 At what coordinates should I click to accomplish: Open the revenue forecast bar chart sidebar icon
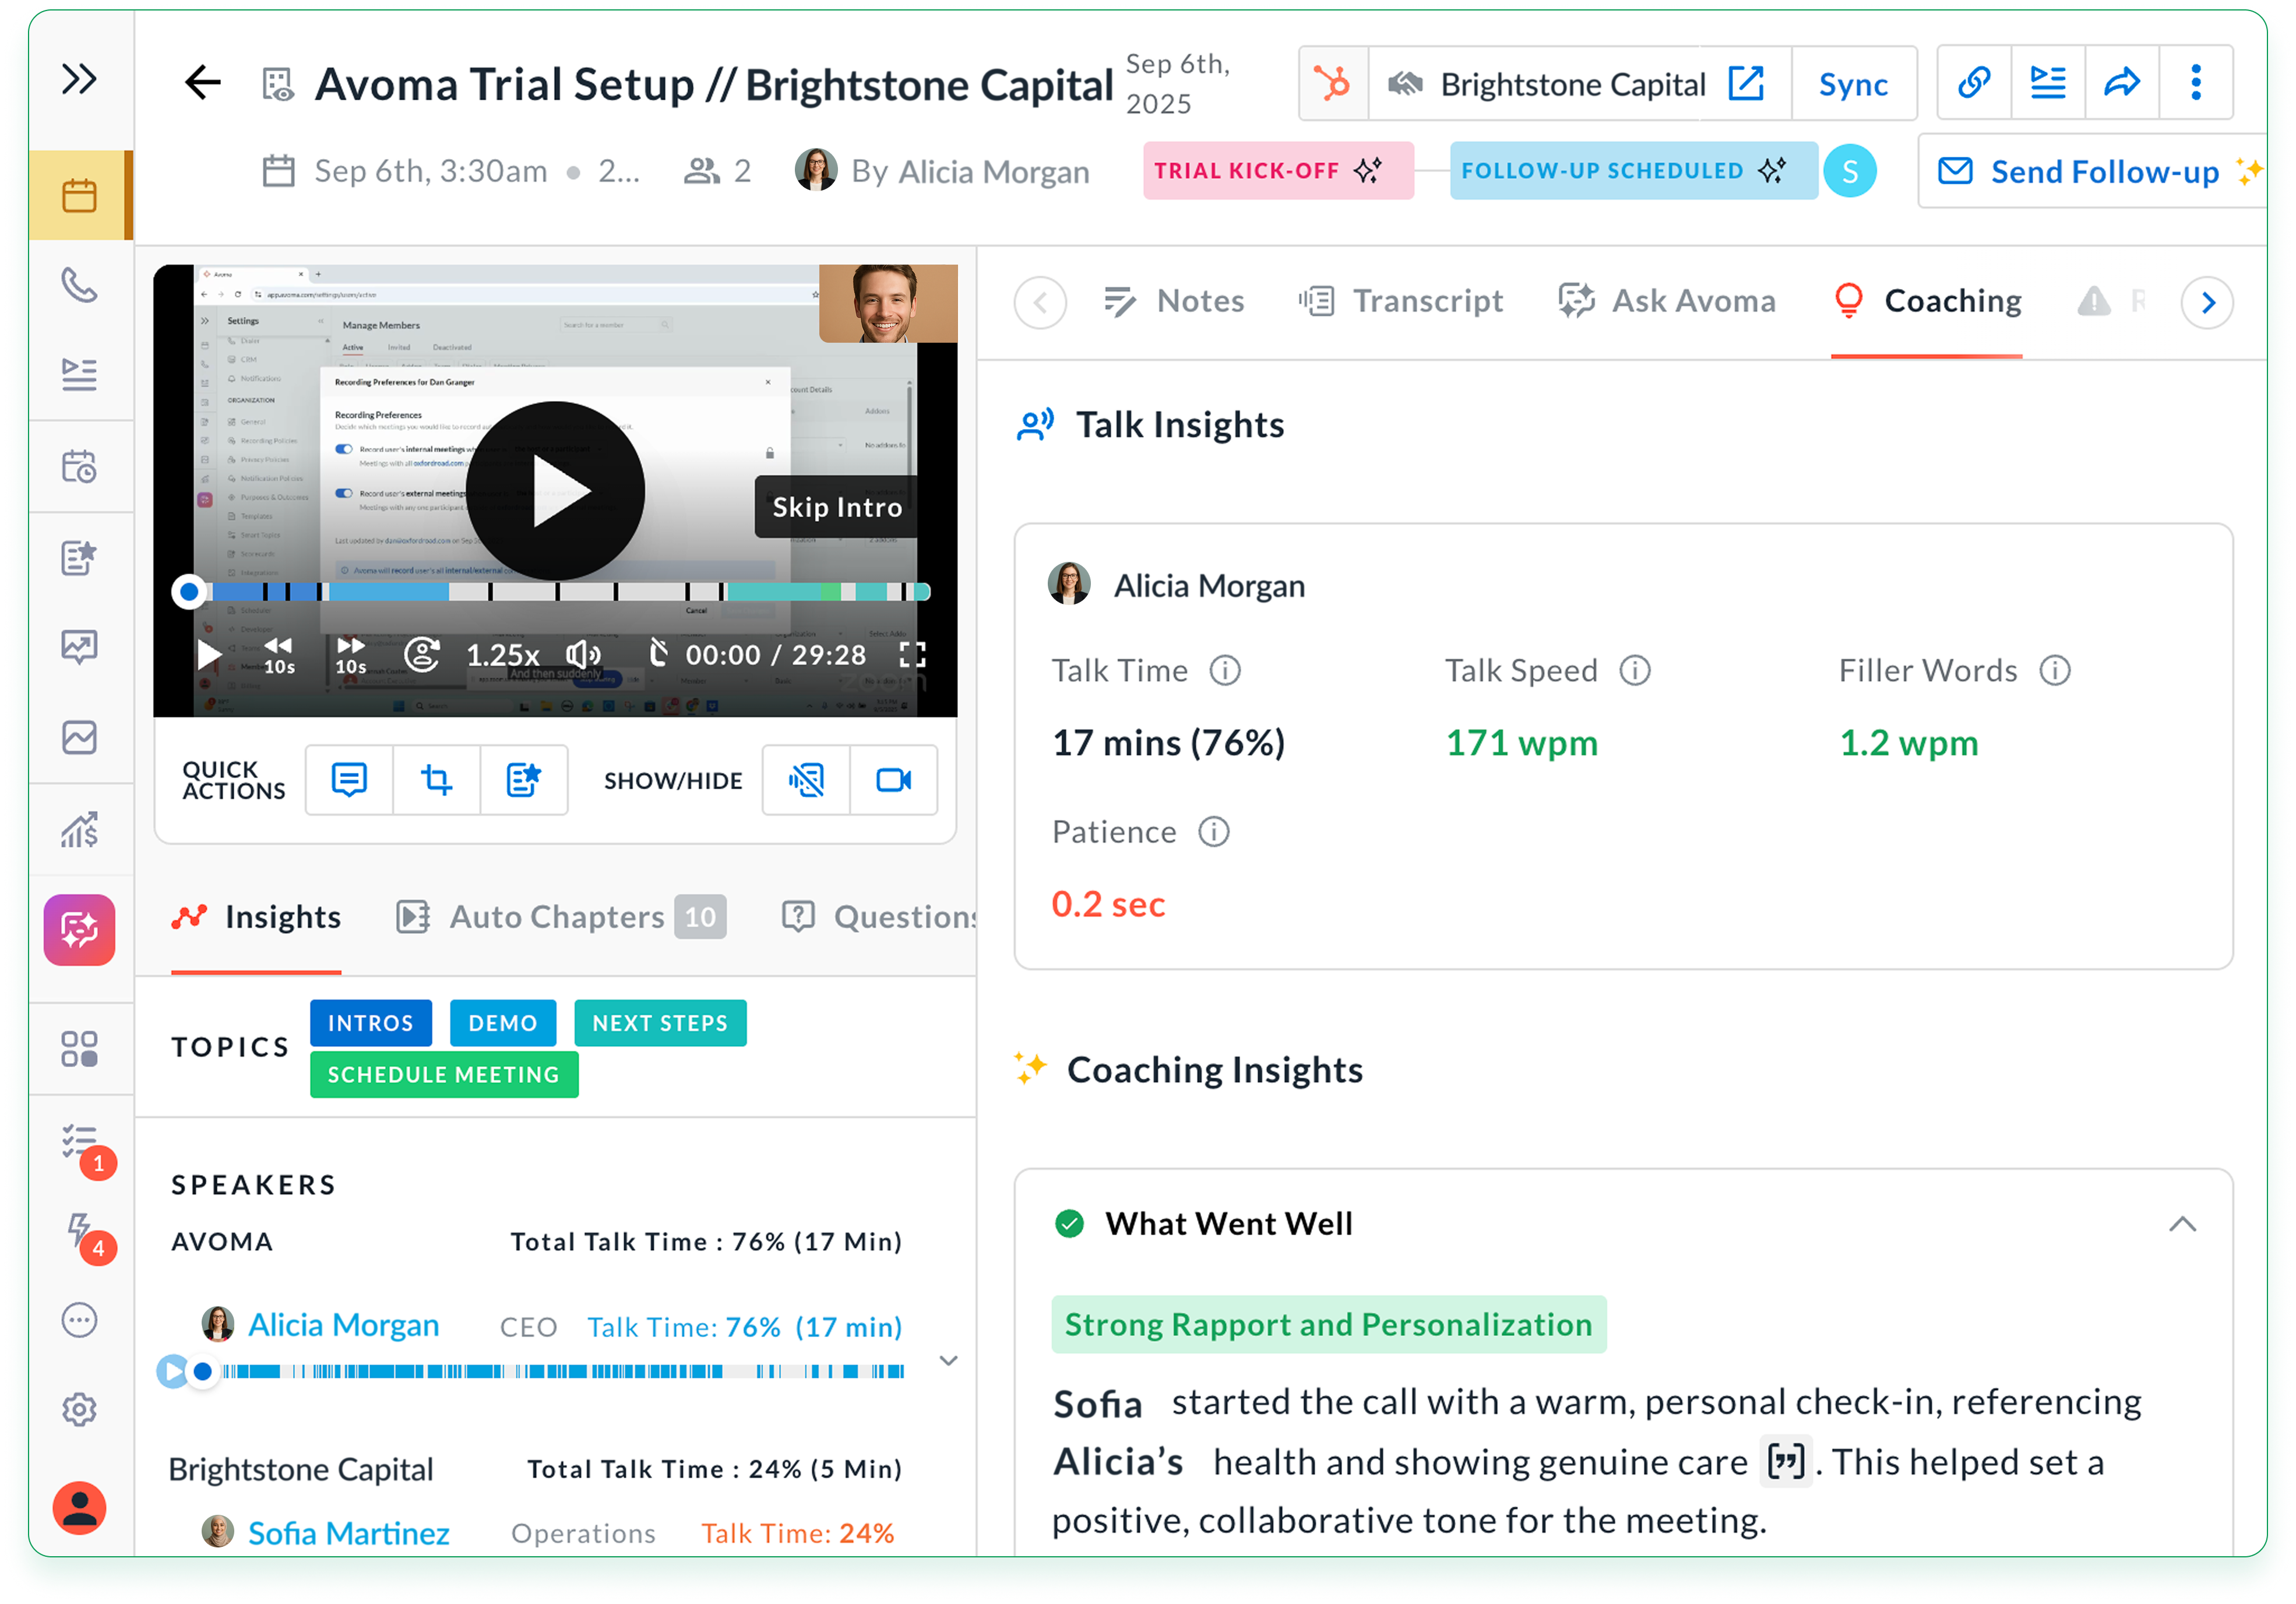tap(79, 829)
